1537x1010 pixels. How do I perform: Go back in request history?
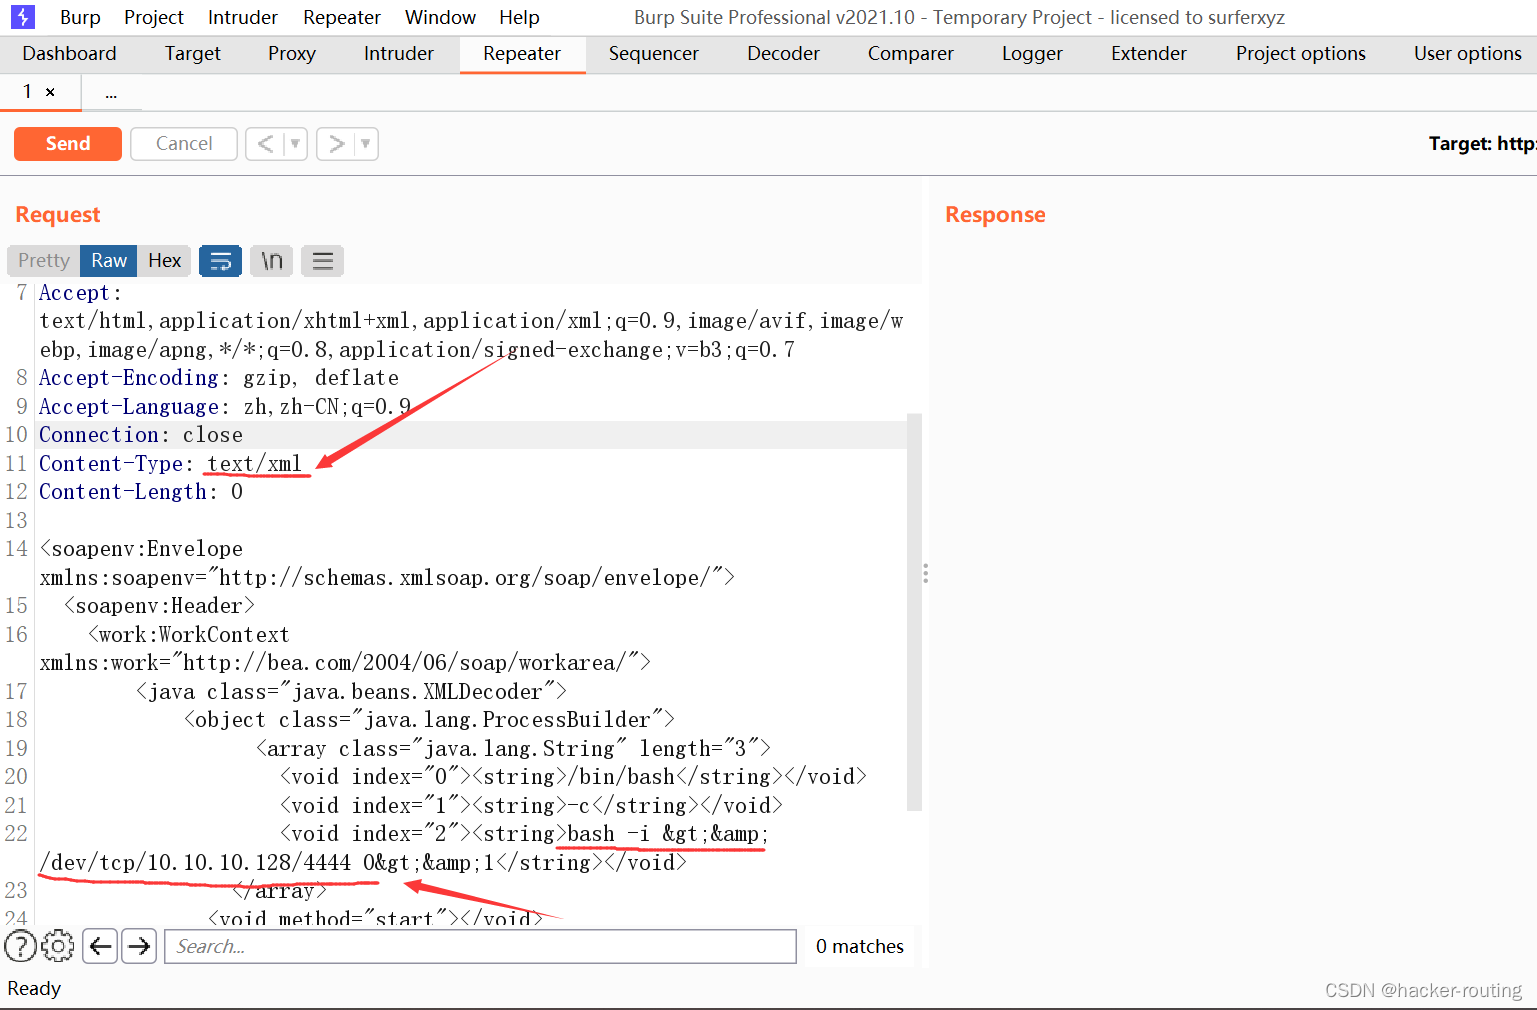click(265, 144)
